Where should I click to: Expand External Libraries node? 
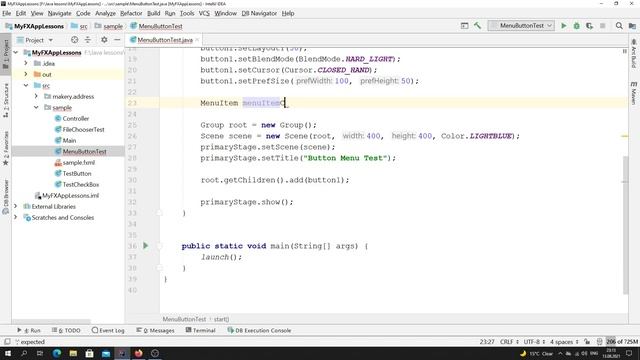[16, 207]
